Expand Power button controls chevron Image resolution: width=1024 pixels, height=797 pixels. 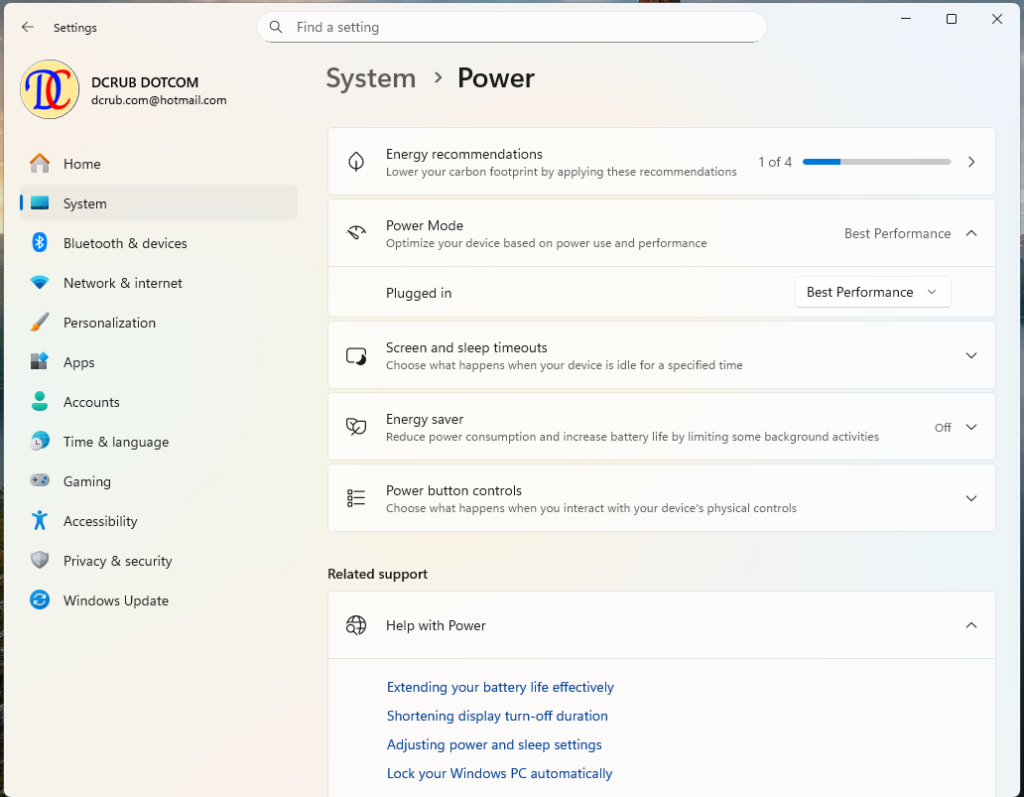[971, 498]
